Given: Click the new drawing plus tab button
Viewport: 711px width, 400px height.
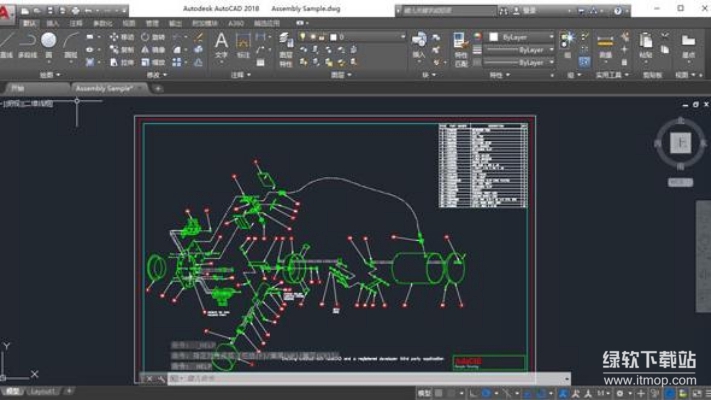Looking at the screenshot, I should 158,89.
